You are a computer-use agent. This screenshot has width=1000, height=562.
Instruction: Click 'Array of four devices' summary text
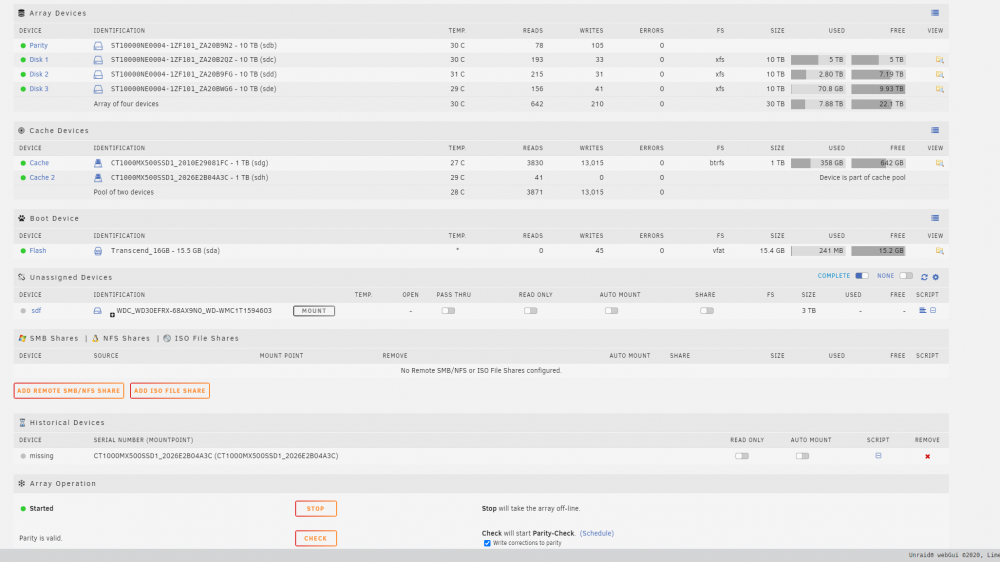click(126, 104)
